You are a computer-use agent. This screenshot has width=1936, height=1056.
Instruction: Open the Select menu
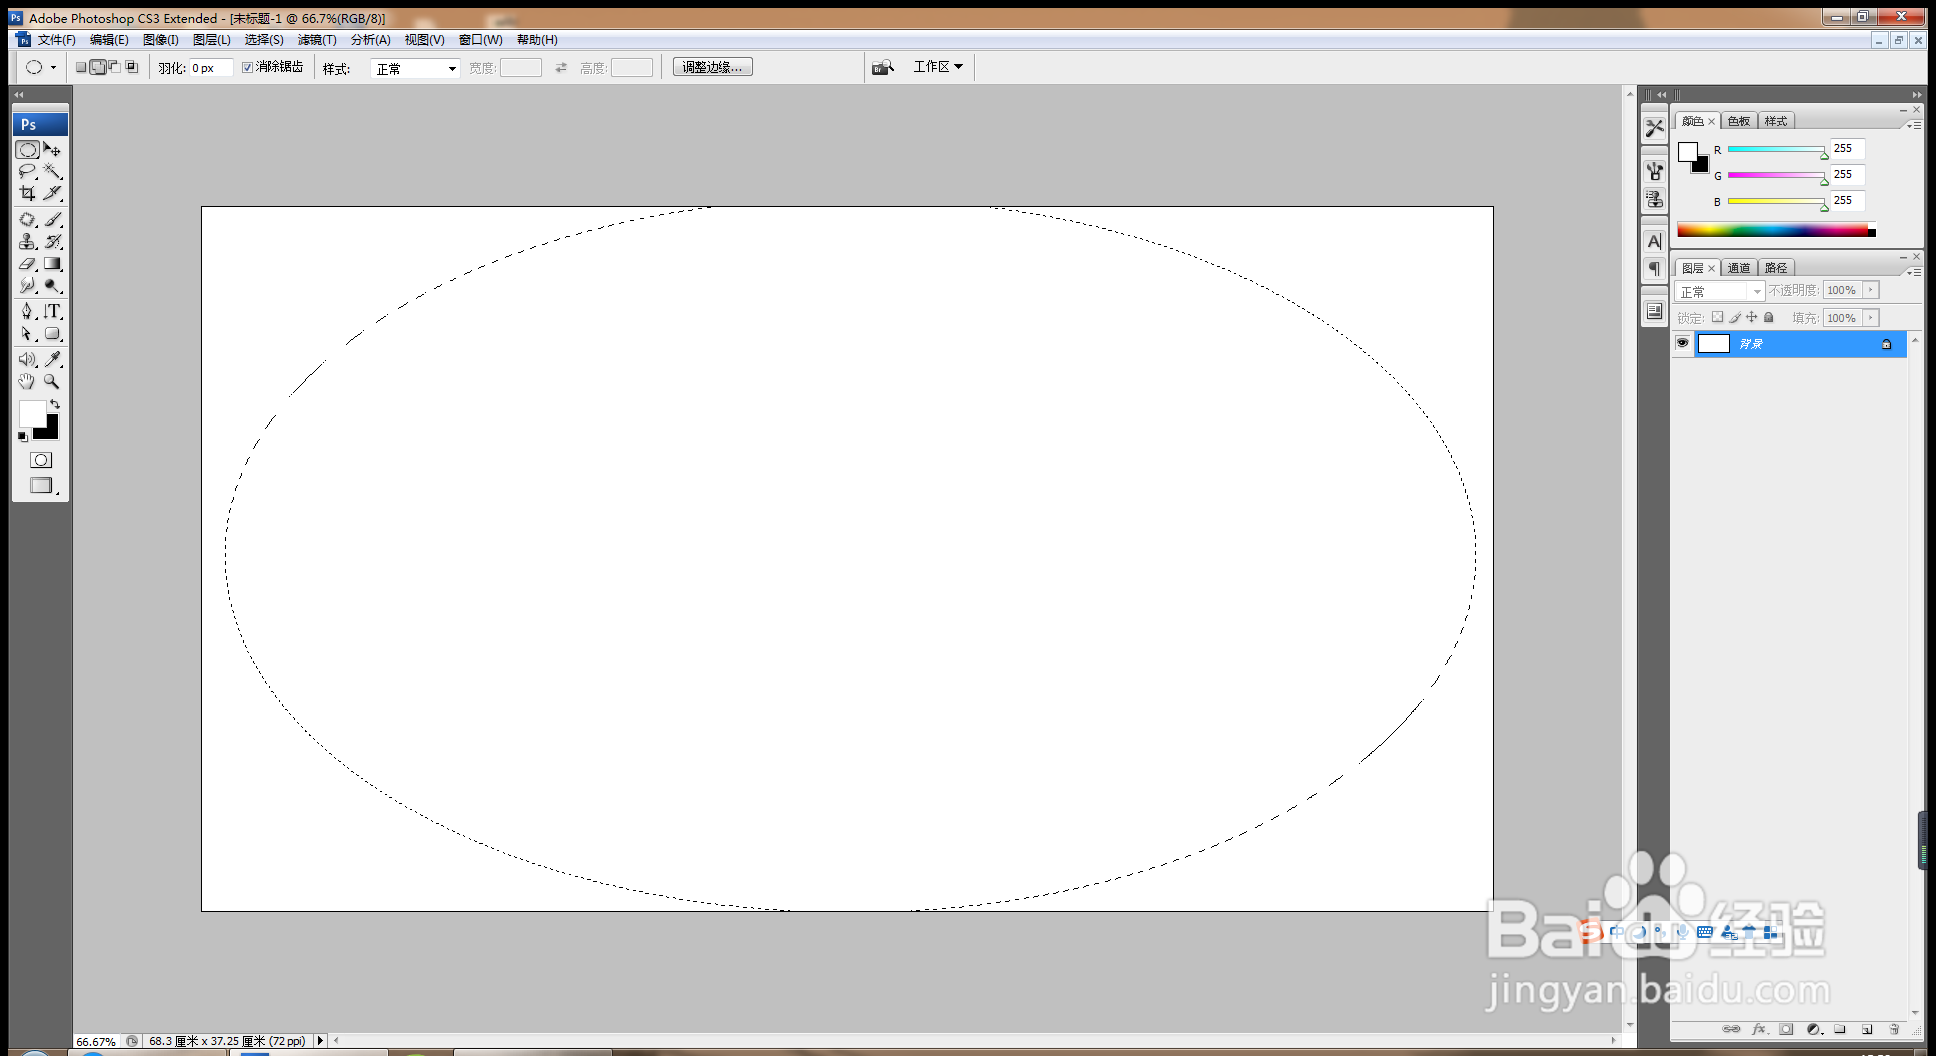[x=264, y=40]
